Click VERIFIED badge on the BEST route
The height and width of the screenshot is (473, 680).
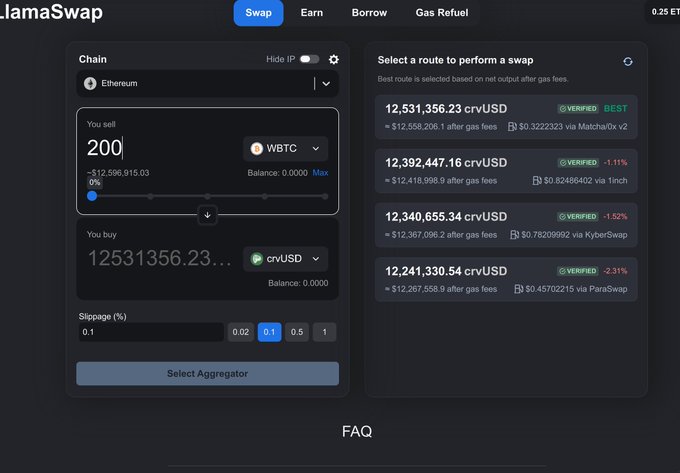coord(578,108)
